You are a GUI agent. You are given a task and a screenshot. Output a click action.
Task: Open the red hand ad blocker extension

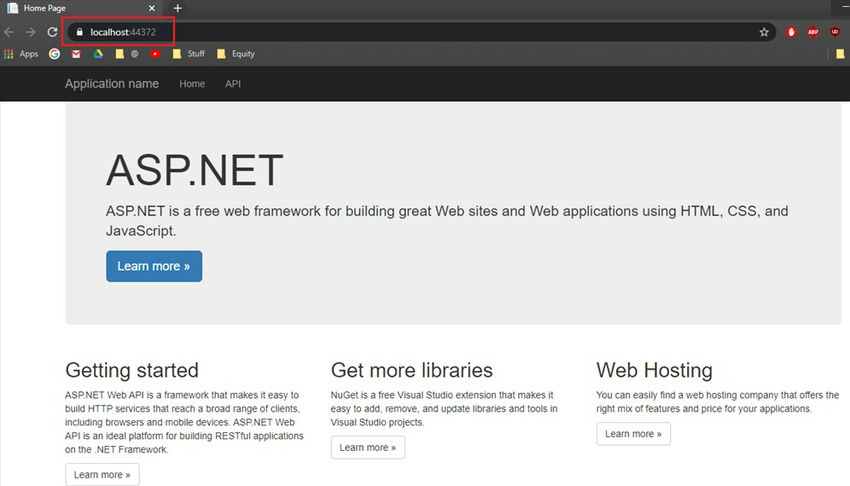(791, 32)
